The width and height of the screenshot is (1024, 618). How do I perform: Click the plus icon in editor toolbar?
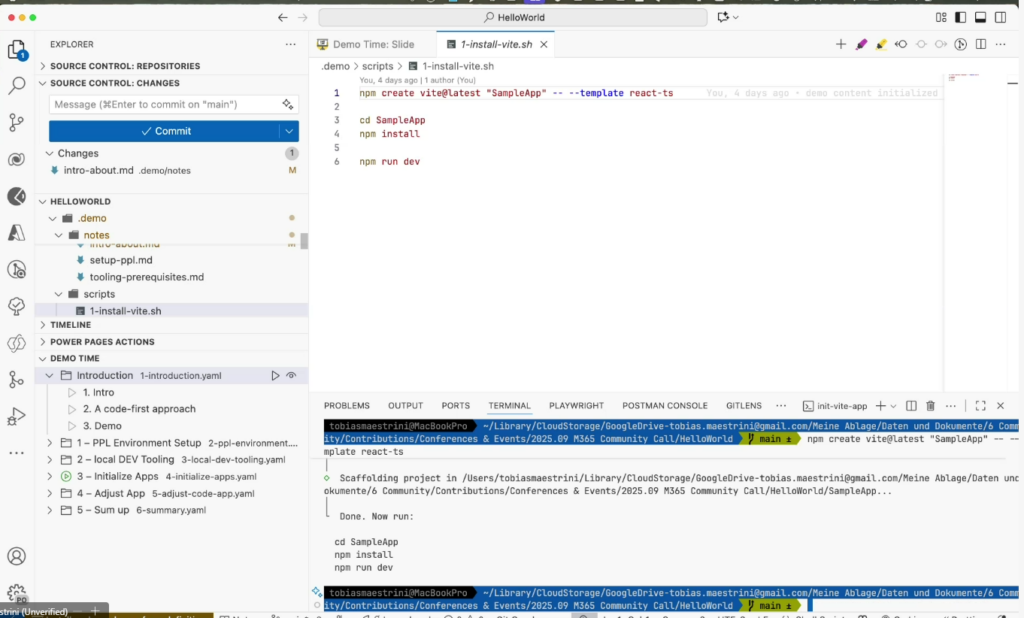(x=840, y=44)
